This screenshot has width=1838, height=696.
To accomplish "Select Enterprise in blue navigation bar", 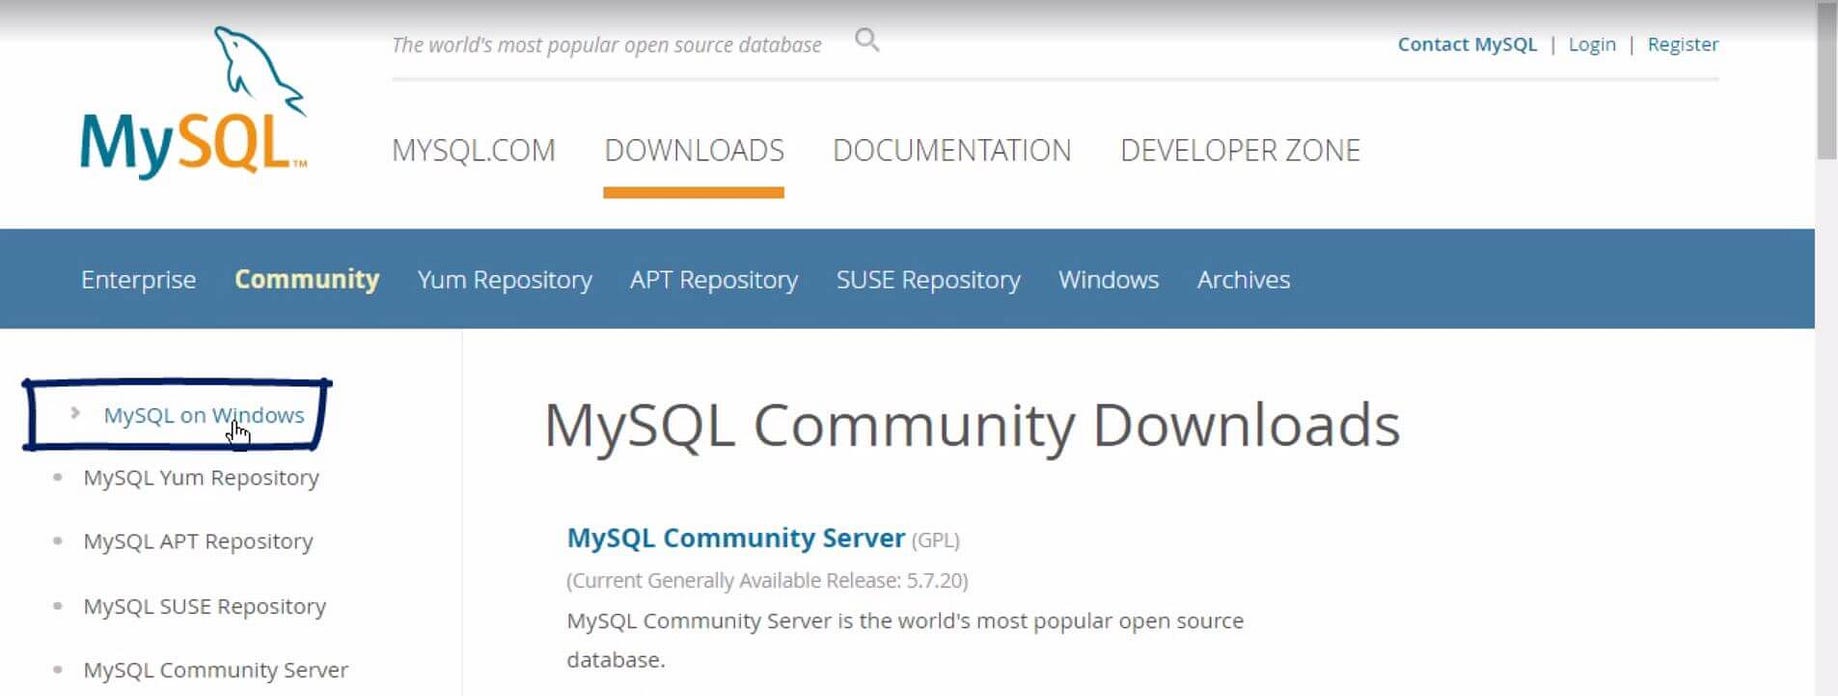I will point(138,279).
